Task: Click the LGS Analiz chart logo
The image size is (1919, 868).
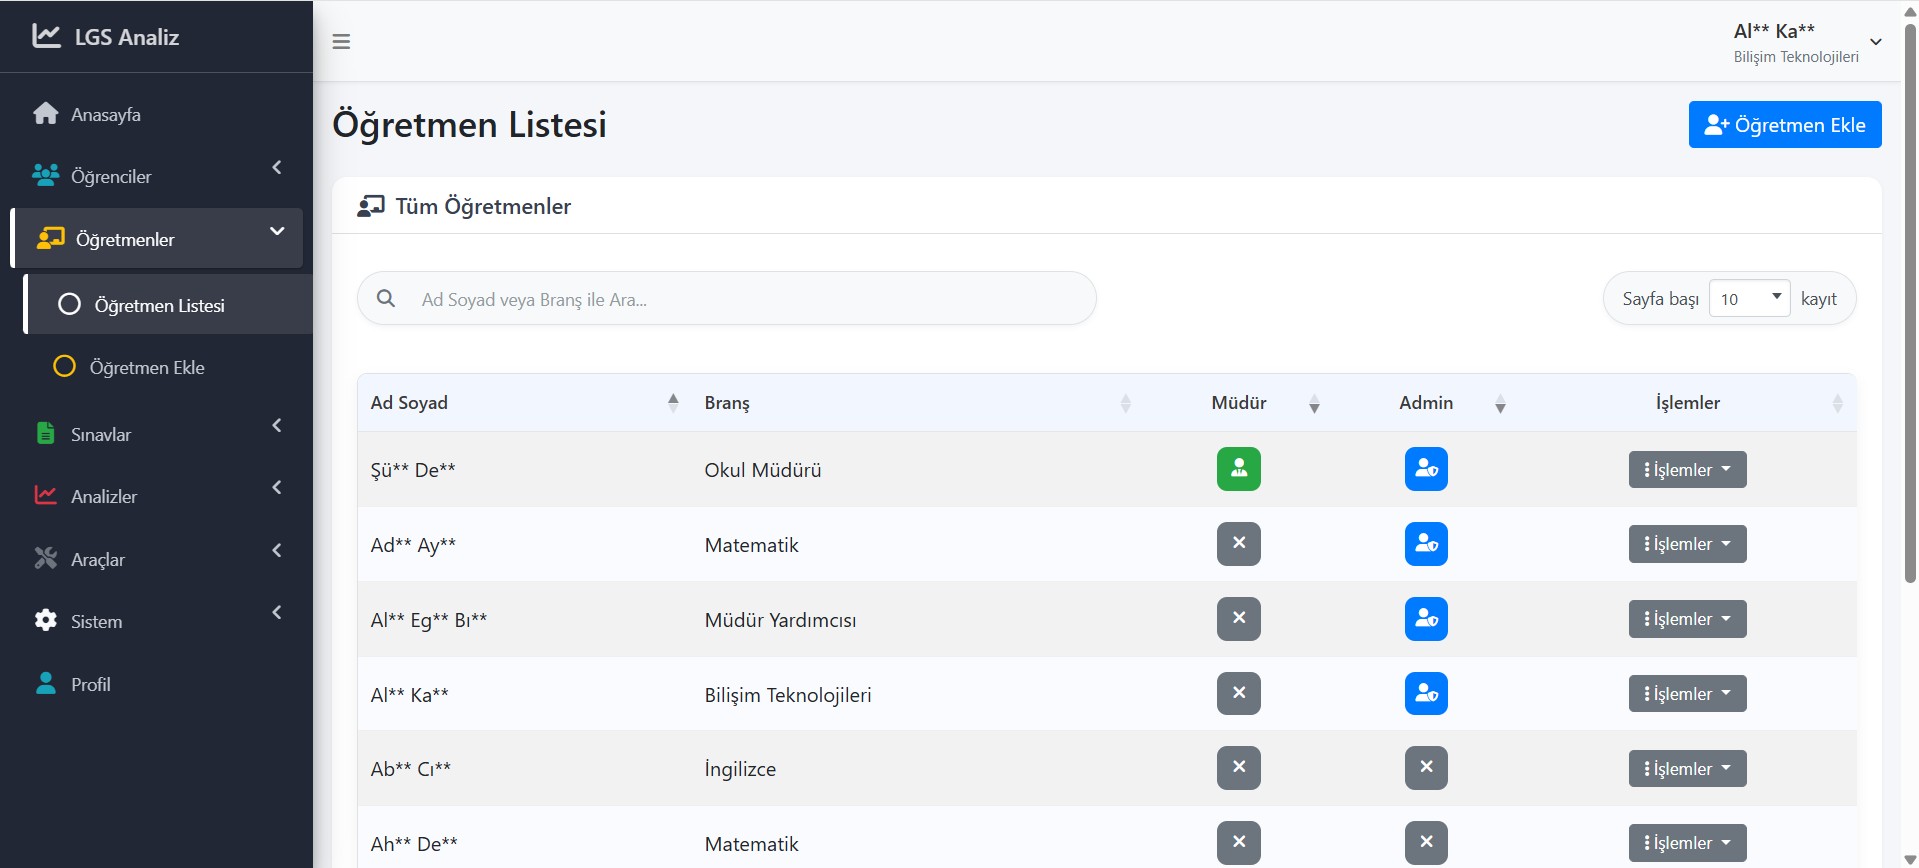Action: click(x=46, y=36)
